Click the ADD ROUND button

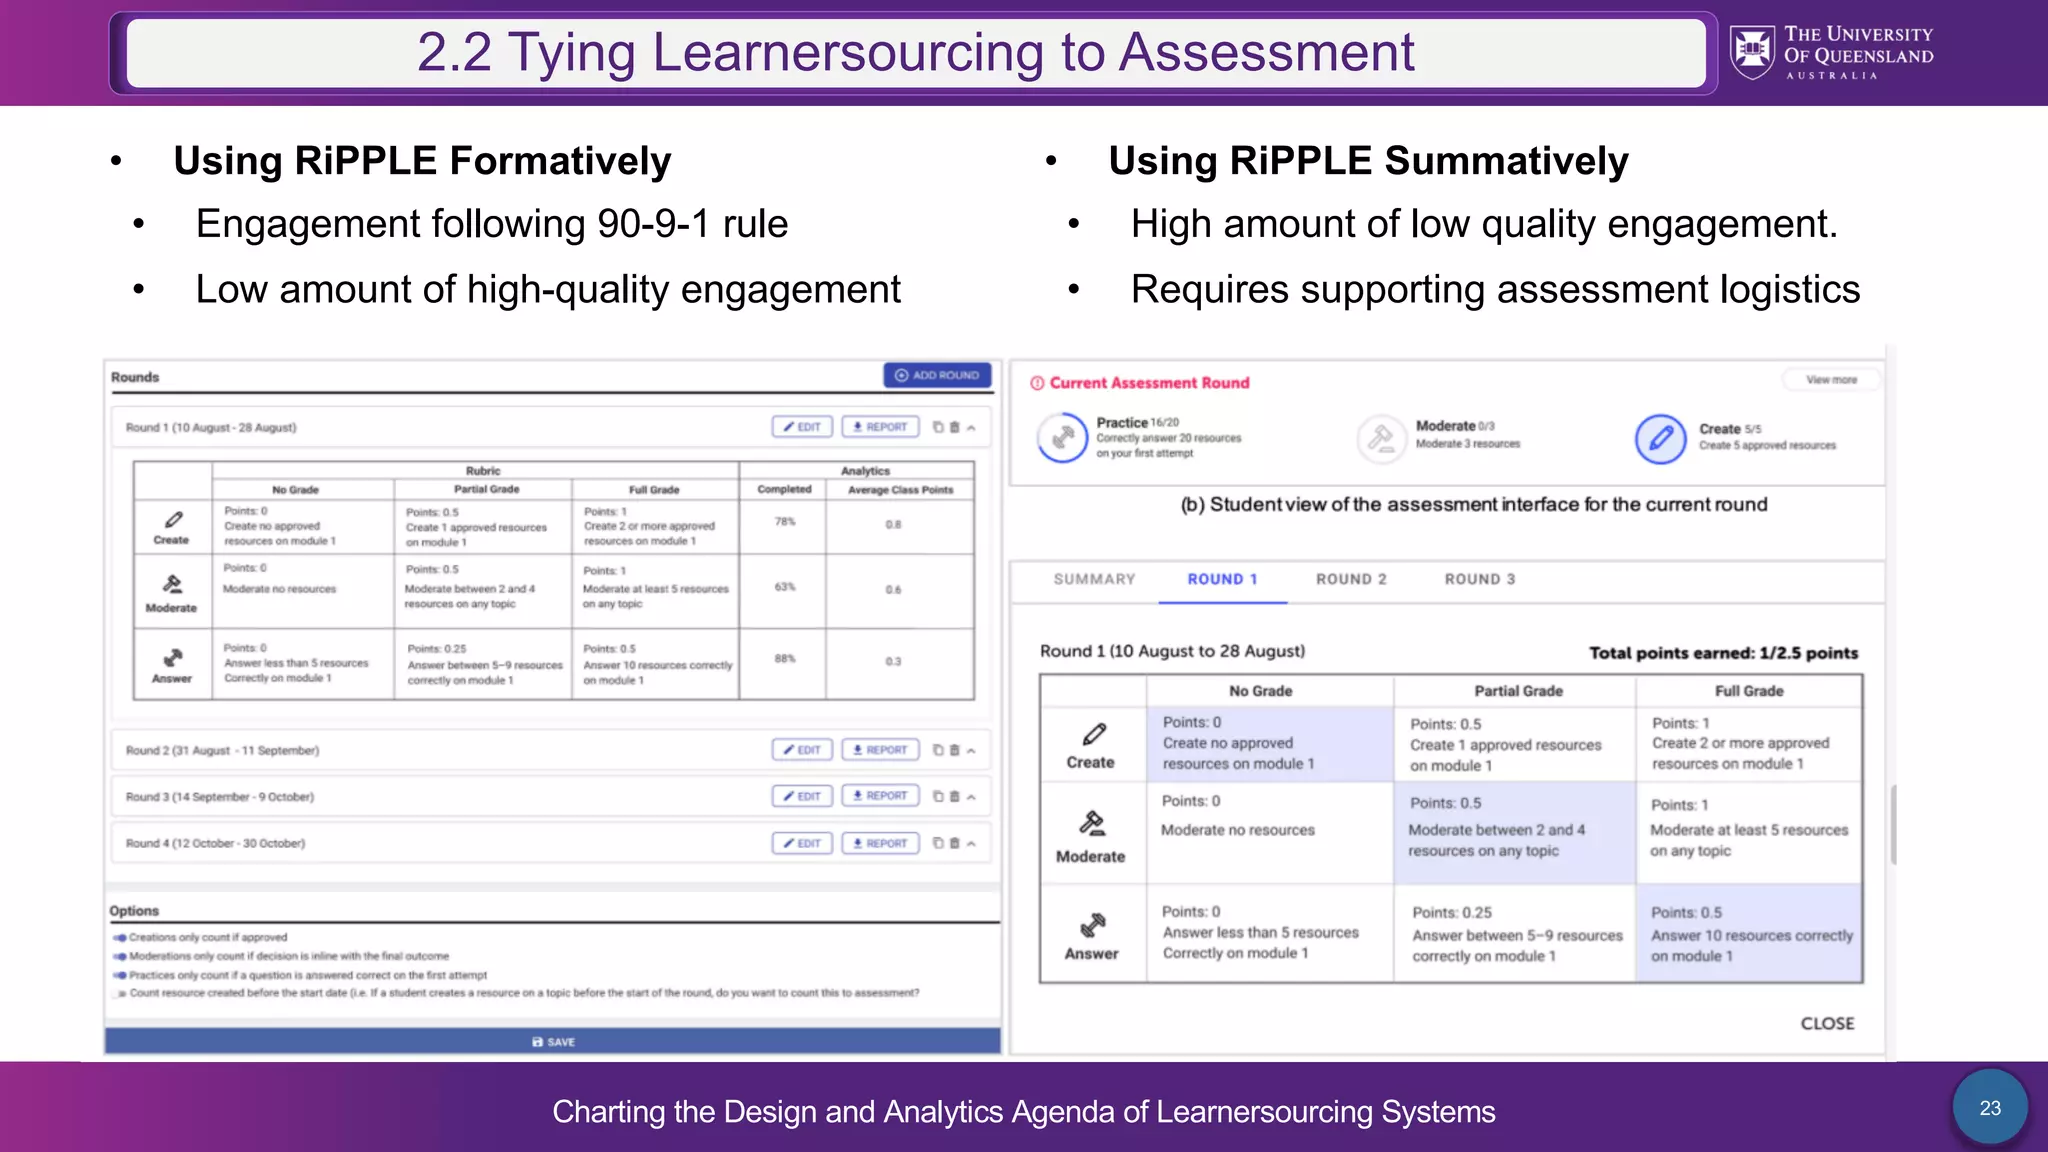click(937, 375)
